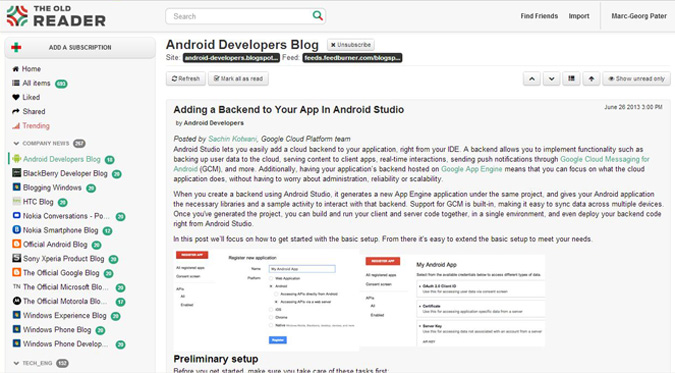
Task: Collapse the COMPANY NEWS folder
Action: click(16, 143)
